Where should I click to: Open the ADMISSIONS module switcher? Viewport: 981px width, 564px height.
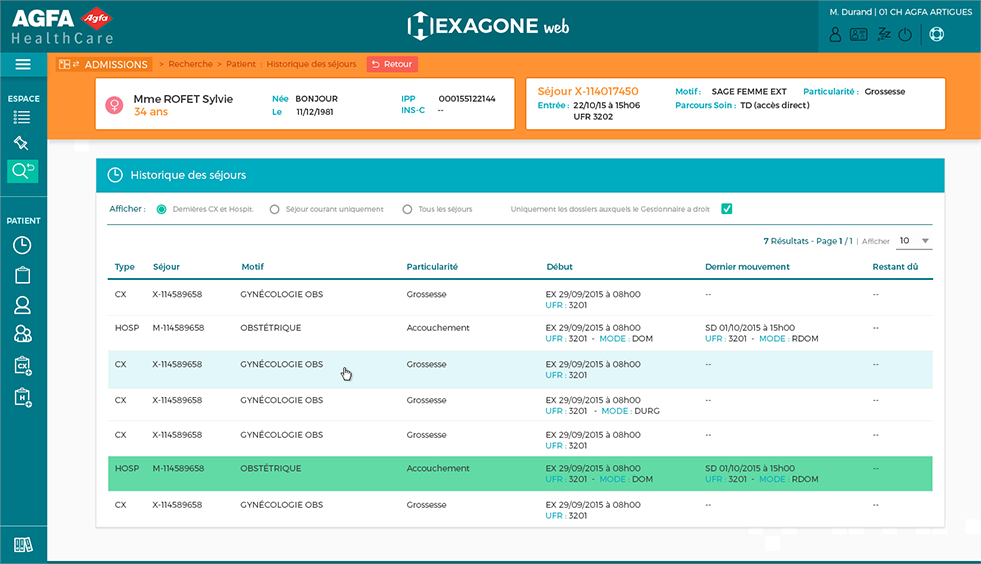tap(104, 64)
